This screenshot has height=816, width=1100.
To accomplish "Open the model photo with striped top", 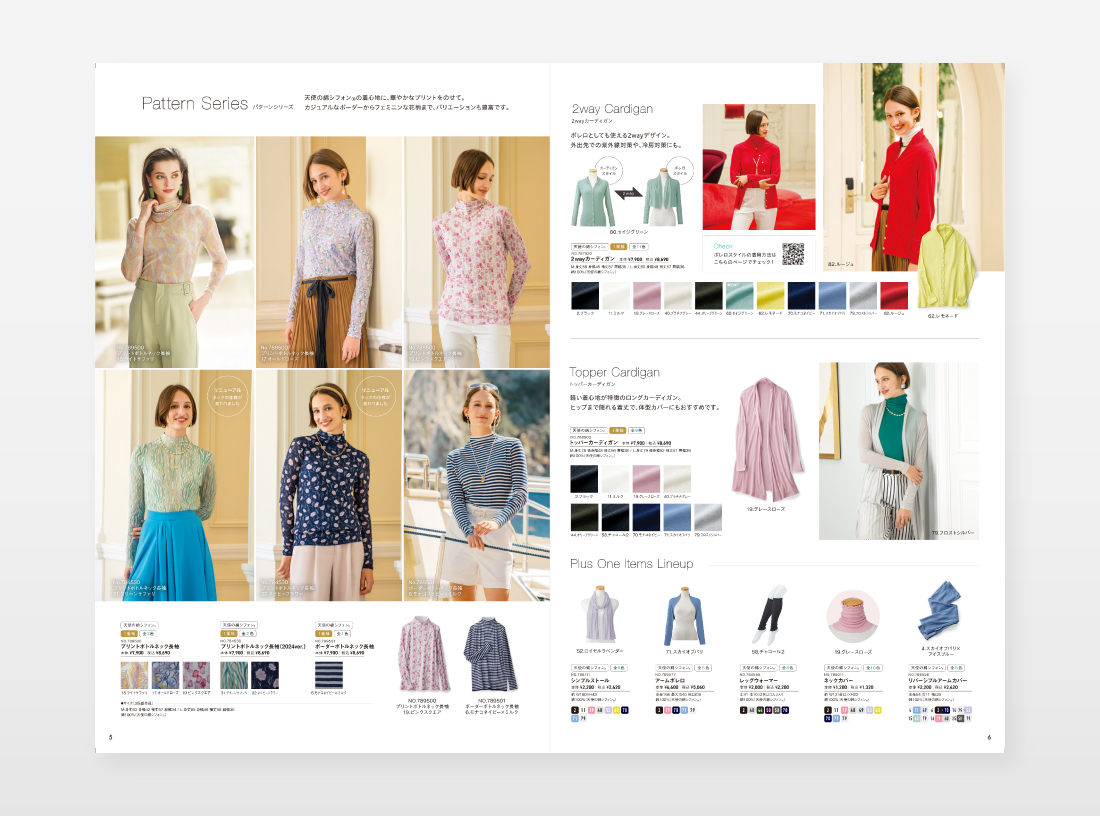I will pos(476,485).
